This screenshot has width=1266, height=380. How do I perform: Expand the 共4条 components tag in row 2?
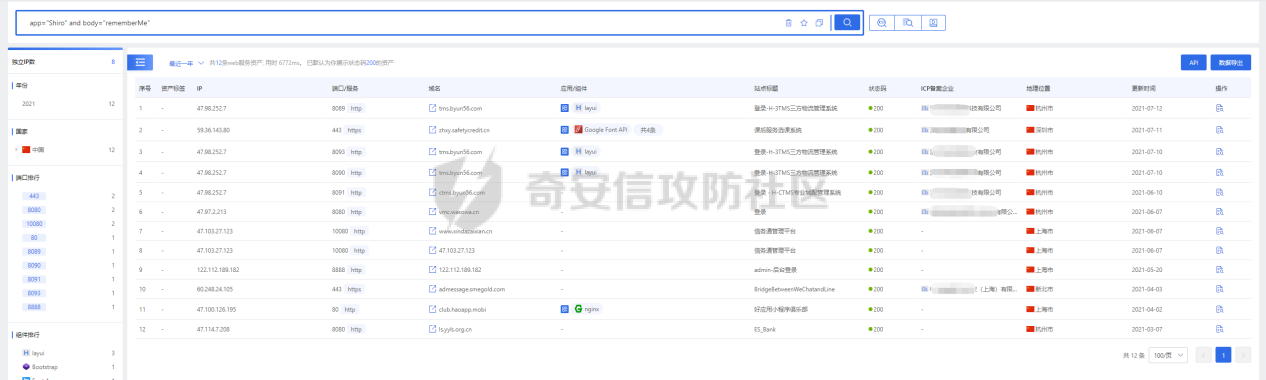point(648,129)
